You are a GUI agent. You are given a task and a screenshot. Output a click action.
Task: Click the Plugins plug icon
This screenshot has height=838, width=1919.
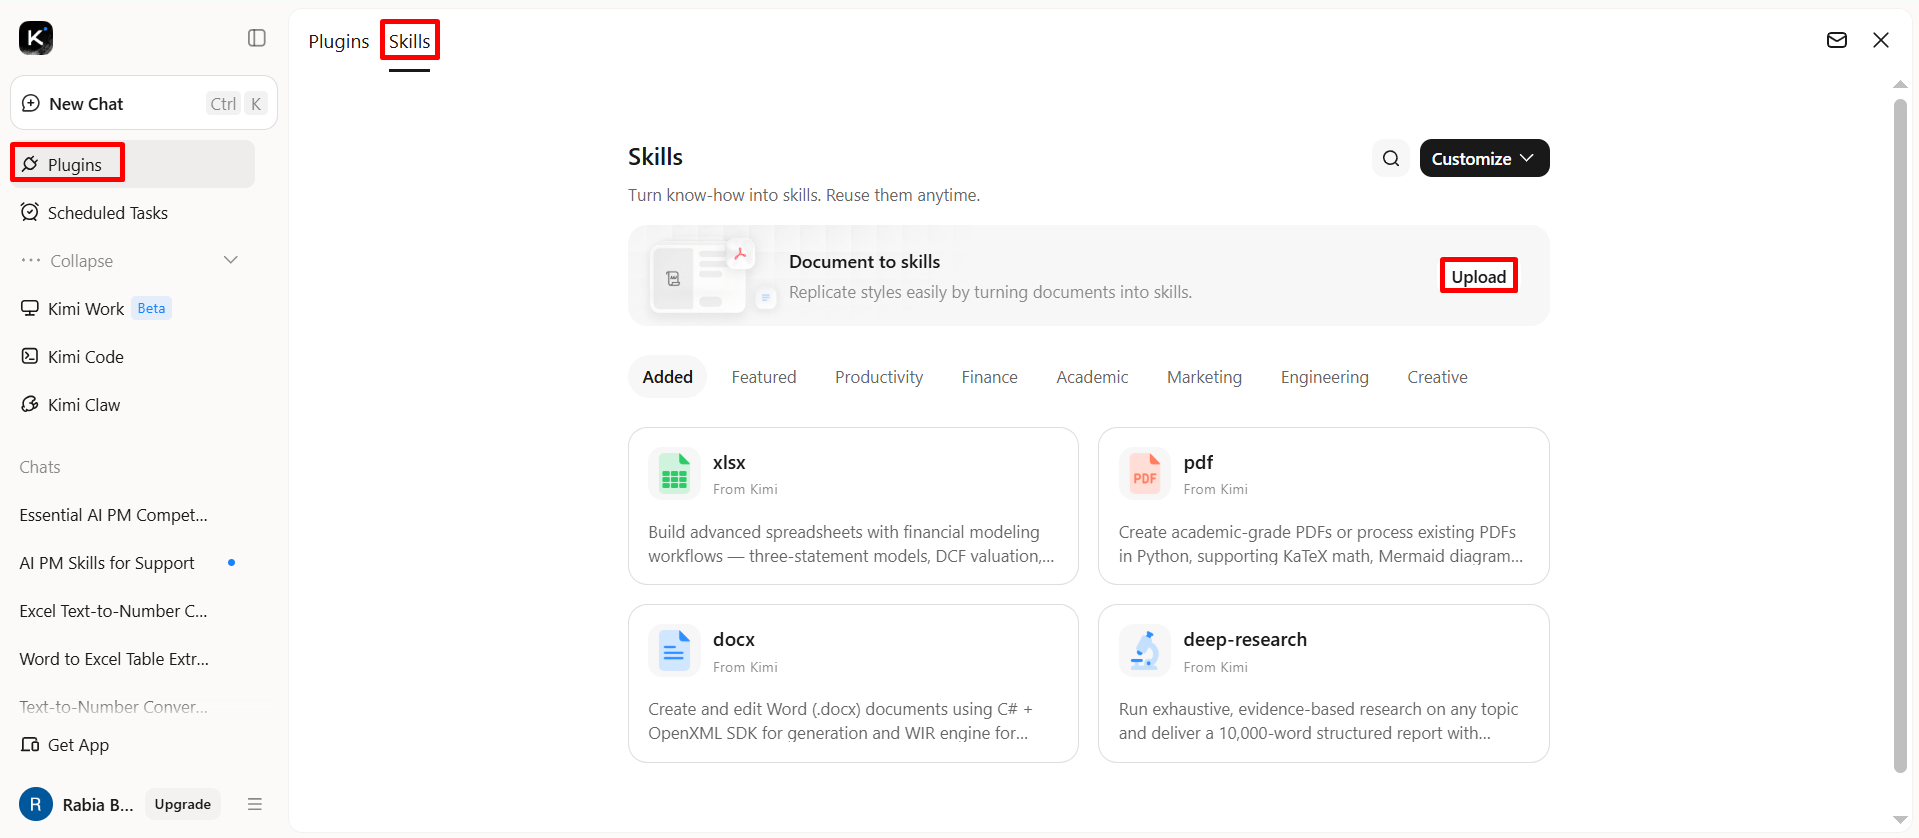point(30,164)
